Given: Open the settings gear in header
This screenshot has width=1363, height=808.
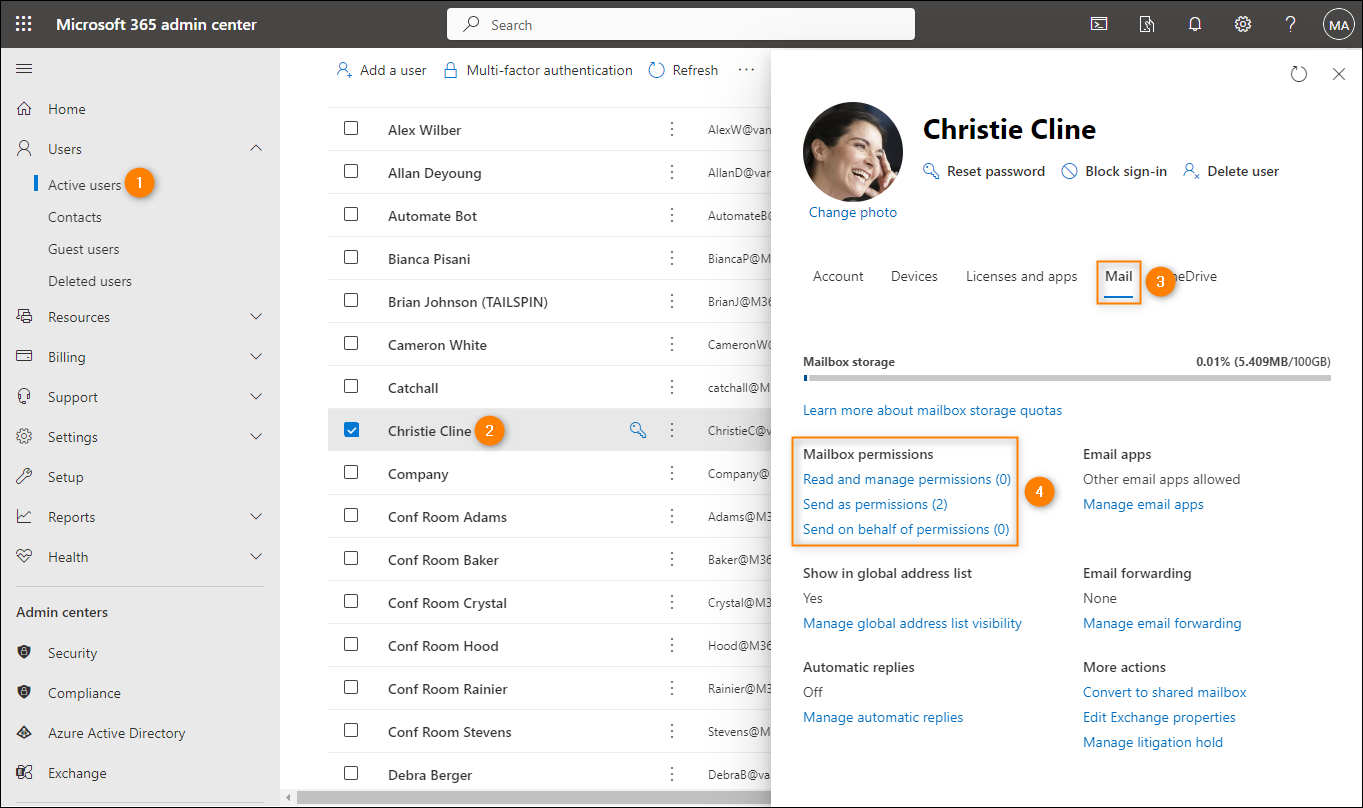Looking at the screenshot, I should pos(1243,24).
